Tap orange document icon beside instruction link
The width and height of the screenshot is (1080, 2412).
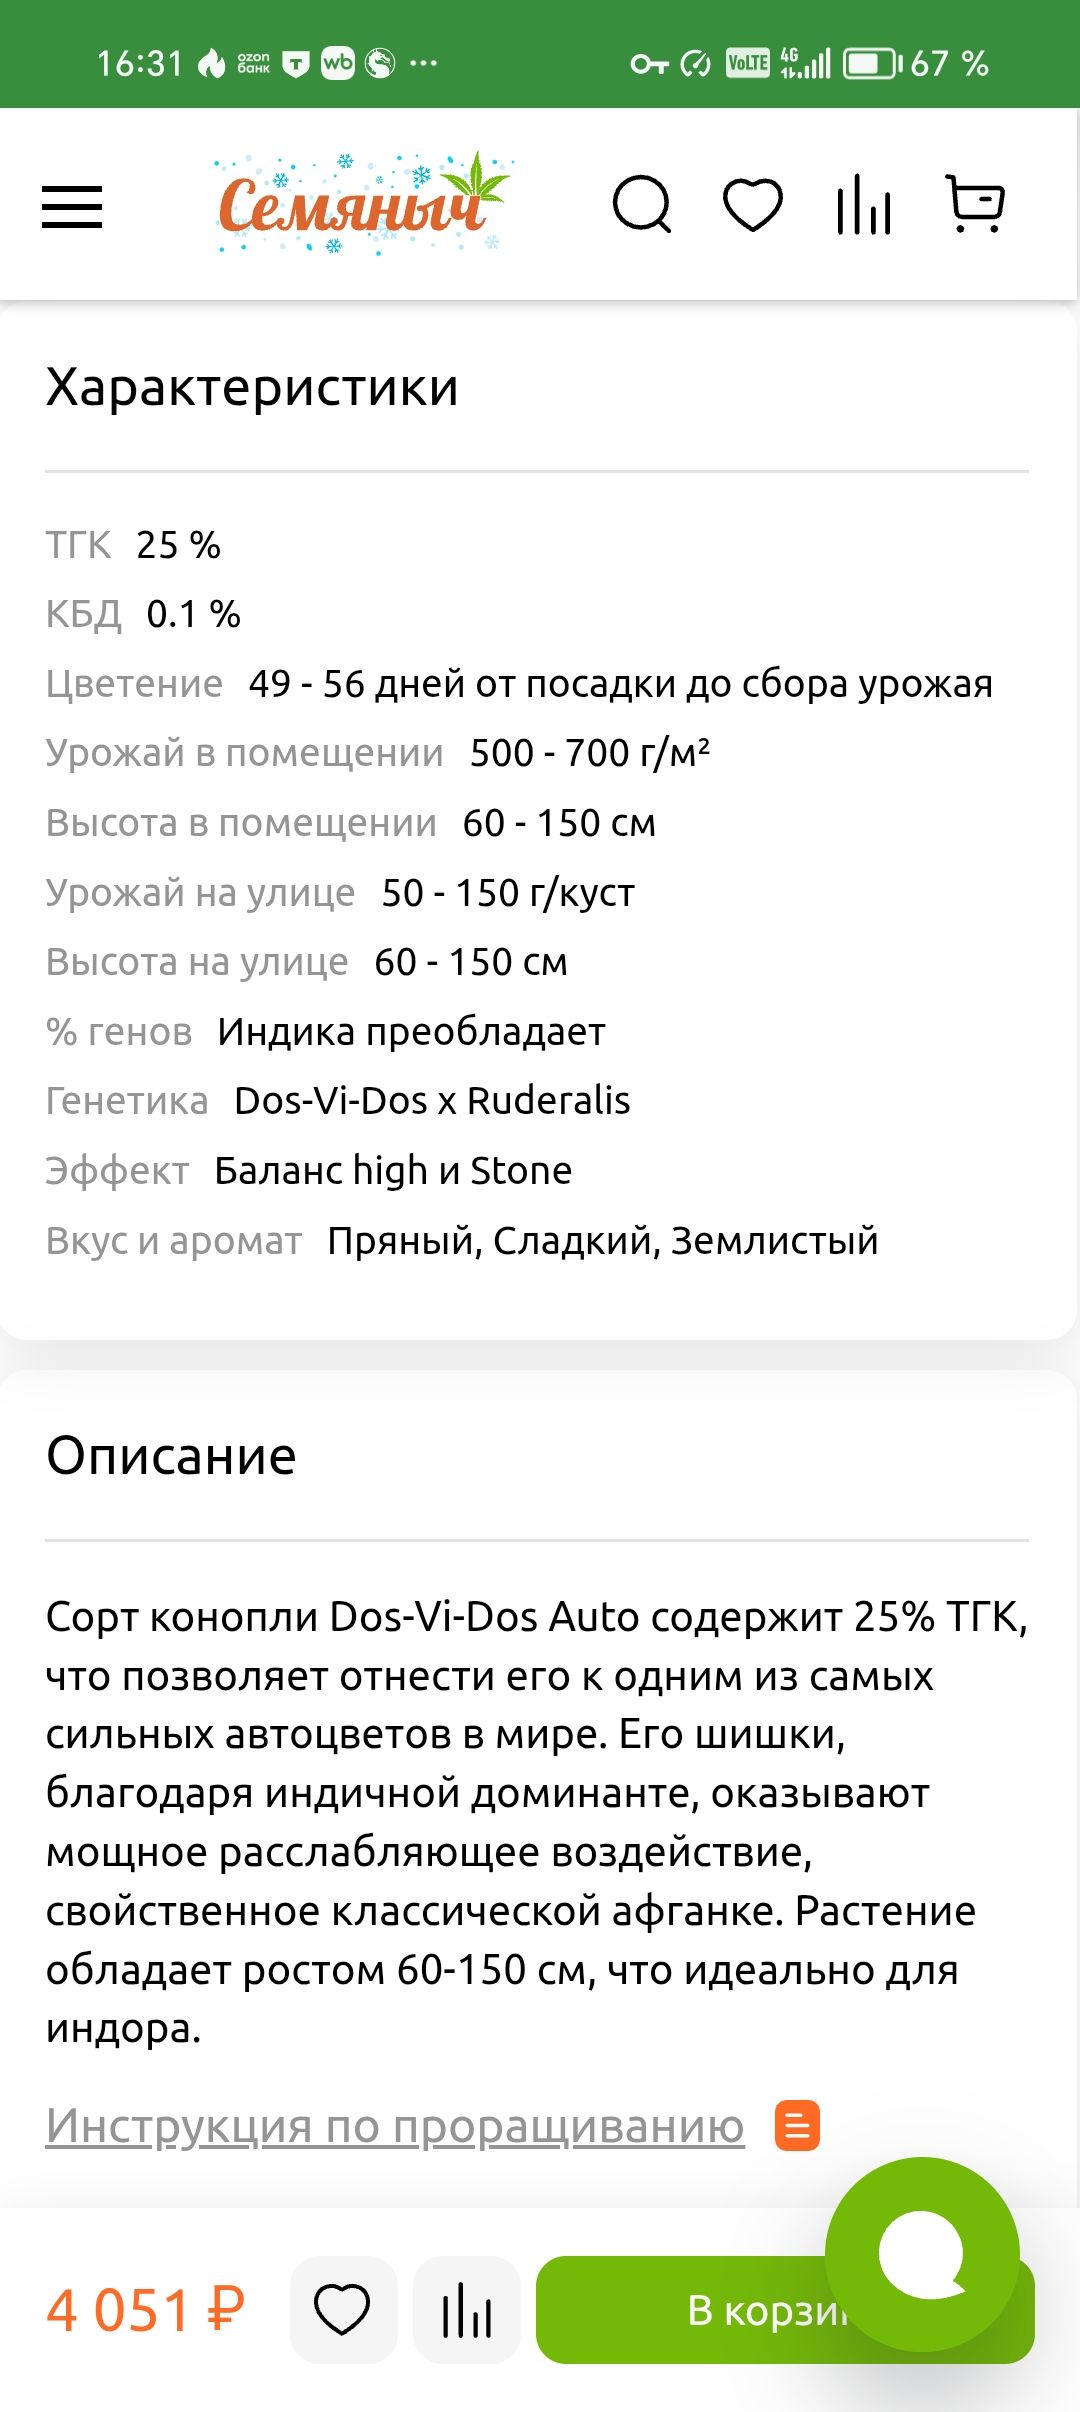pos(797,2125)
